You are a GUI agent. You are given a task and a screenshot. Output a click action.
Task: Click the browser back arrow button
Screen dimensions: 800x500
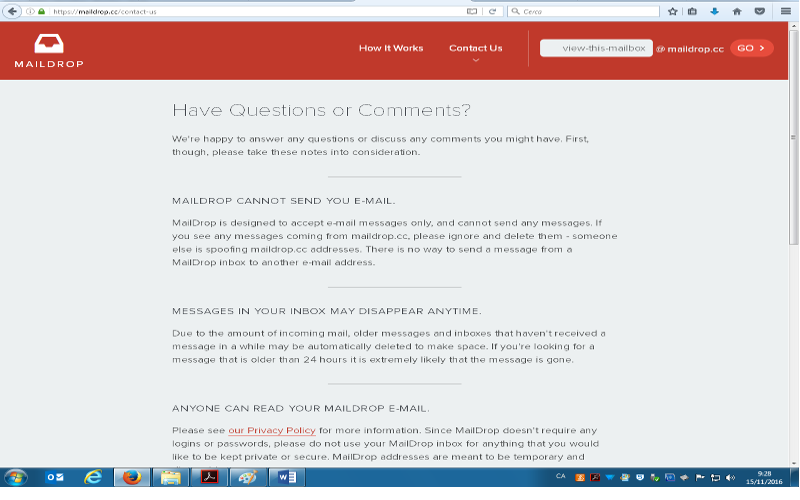(x=13, y=11)
